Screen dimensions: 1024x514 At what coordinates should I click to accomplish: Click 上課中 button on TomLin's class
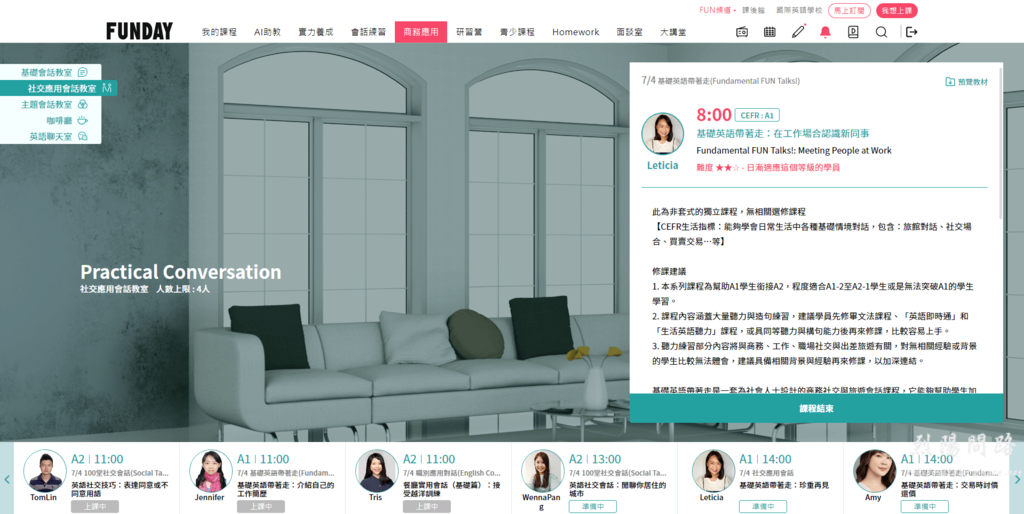(95, 506)
